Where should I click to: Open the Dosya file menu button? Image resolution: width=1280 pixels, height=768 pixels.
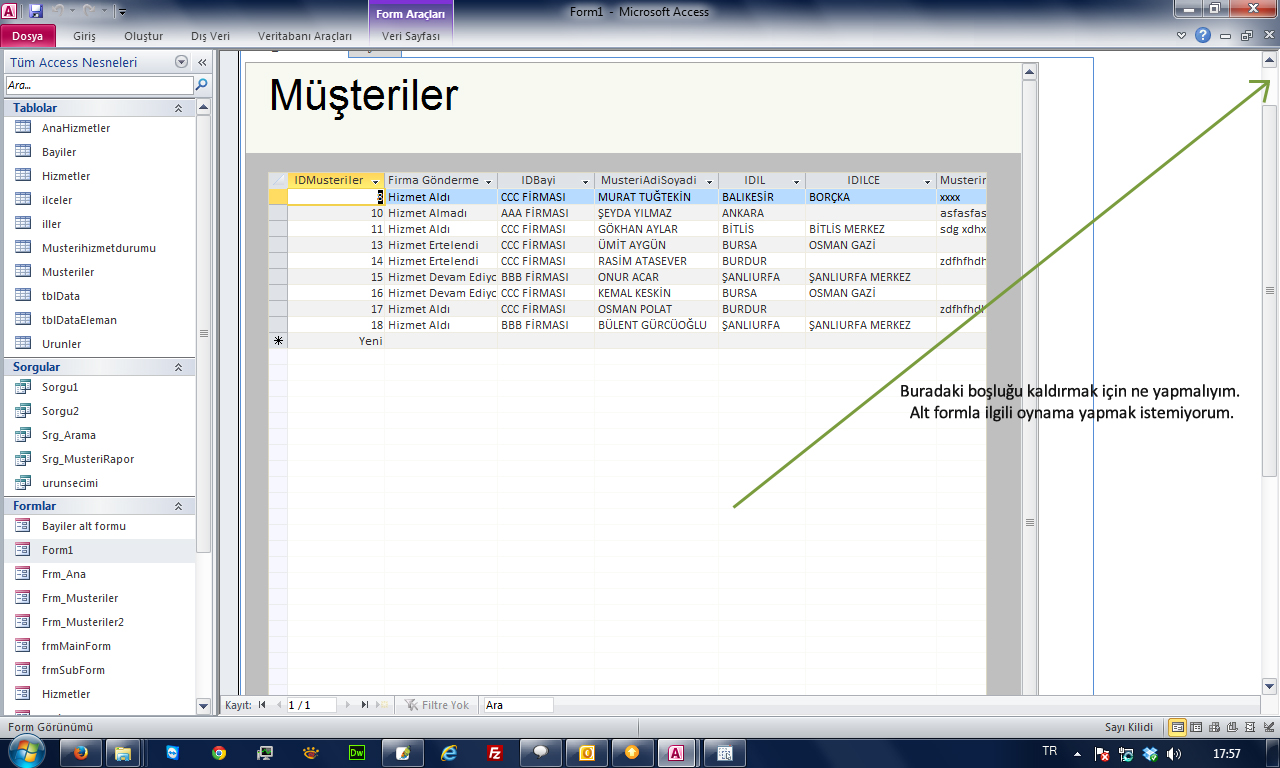point(28,36)
